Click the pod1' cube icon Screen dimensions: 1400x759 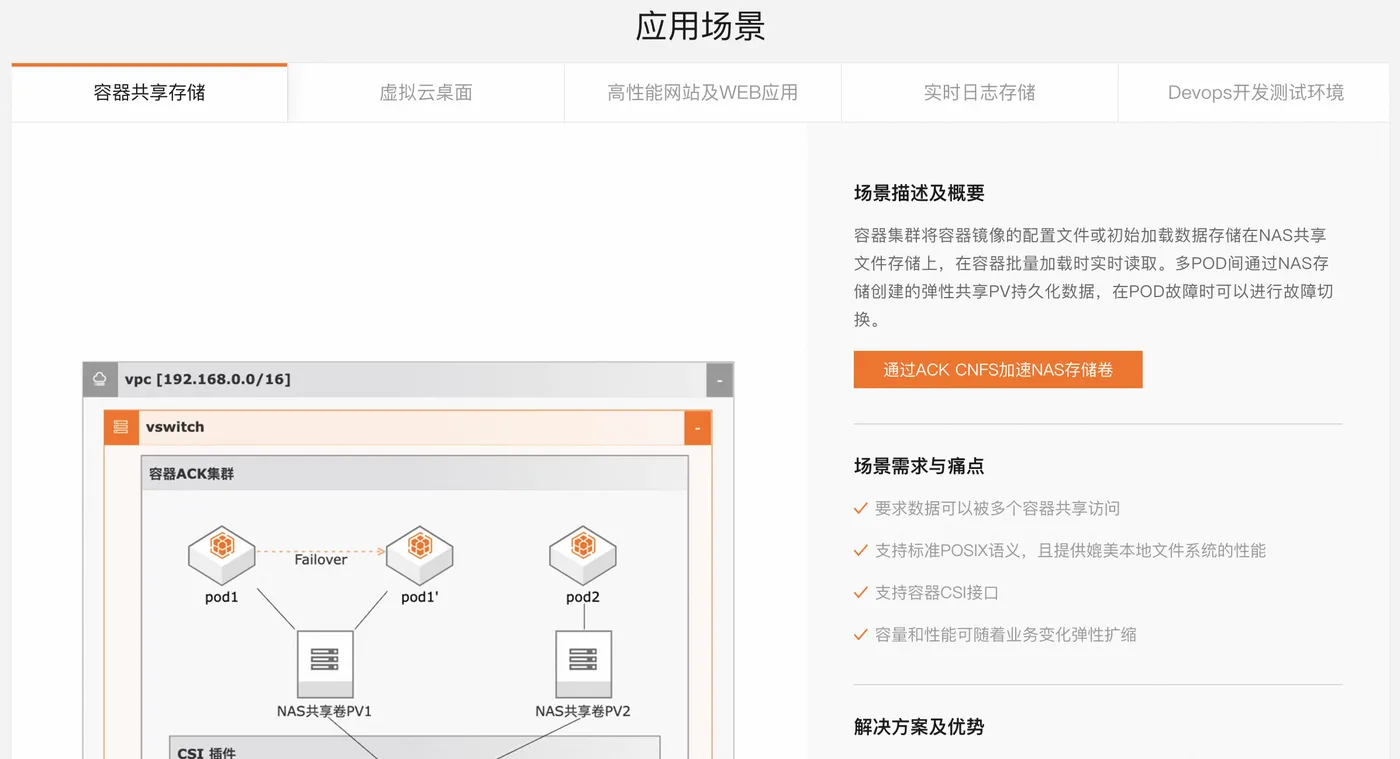coord(420,554)
